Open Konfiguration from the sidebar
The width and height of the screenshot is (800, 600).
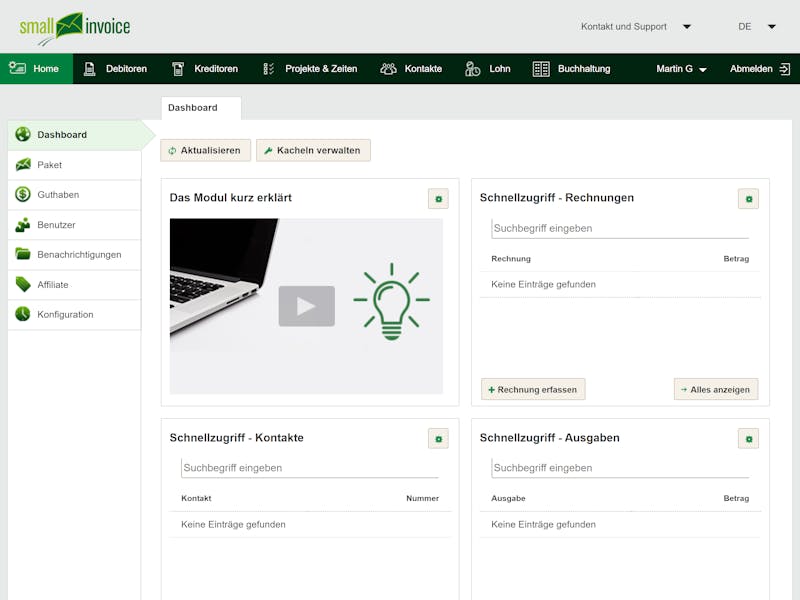pyautogui.click(x=65, y=315)
